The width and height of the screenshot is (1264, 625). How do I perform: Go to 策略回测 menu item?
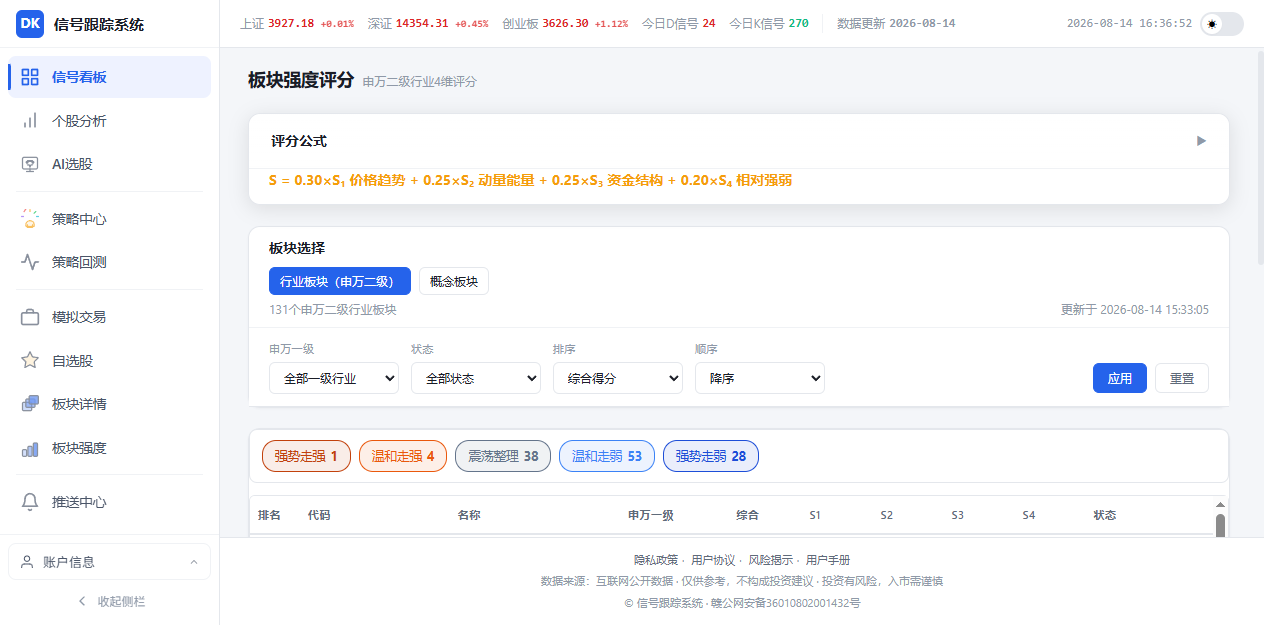tap(109, 262)
